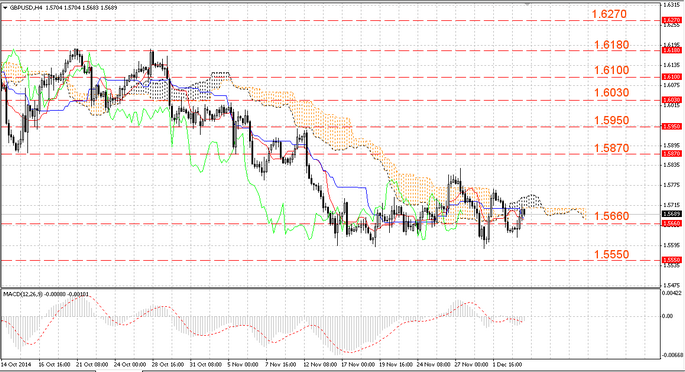This screenshot has height=372, width=685.
Task: Select the red 1.6270 tag on price axis
Action: point(671,21)
